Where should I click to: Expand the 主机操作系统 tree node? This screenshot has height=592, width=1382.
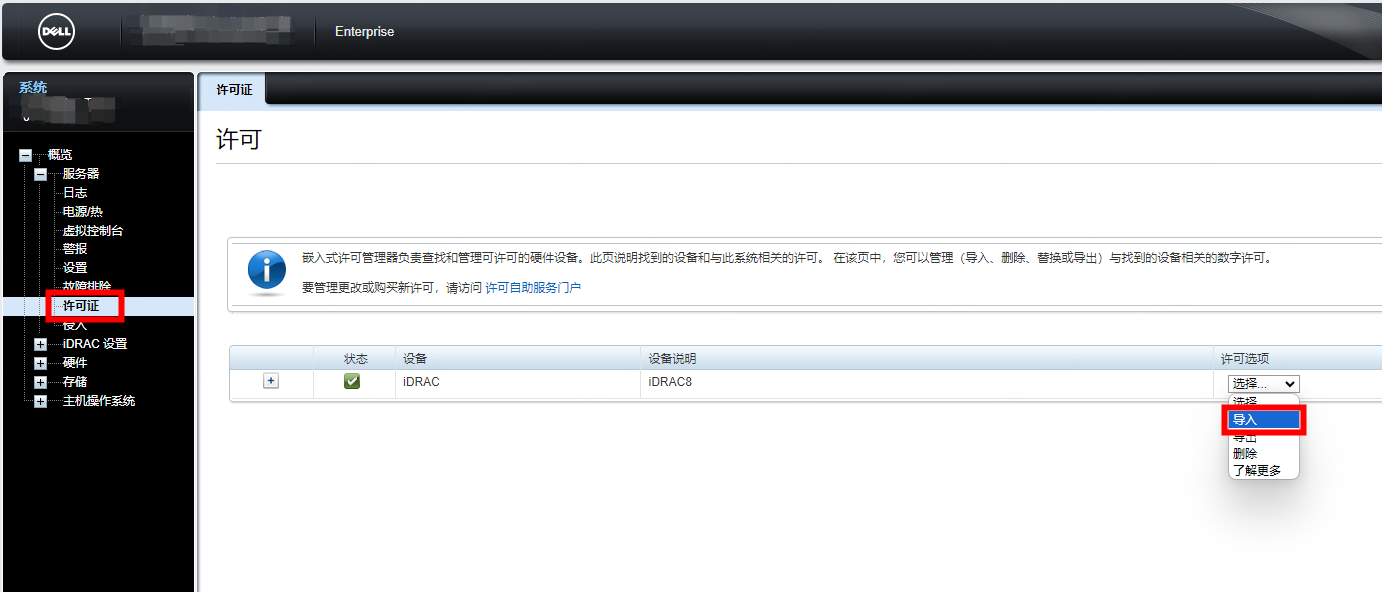(x=40, y=401)
